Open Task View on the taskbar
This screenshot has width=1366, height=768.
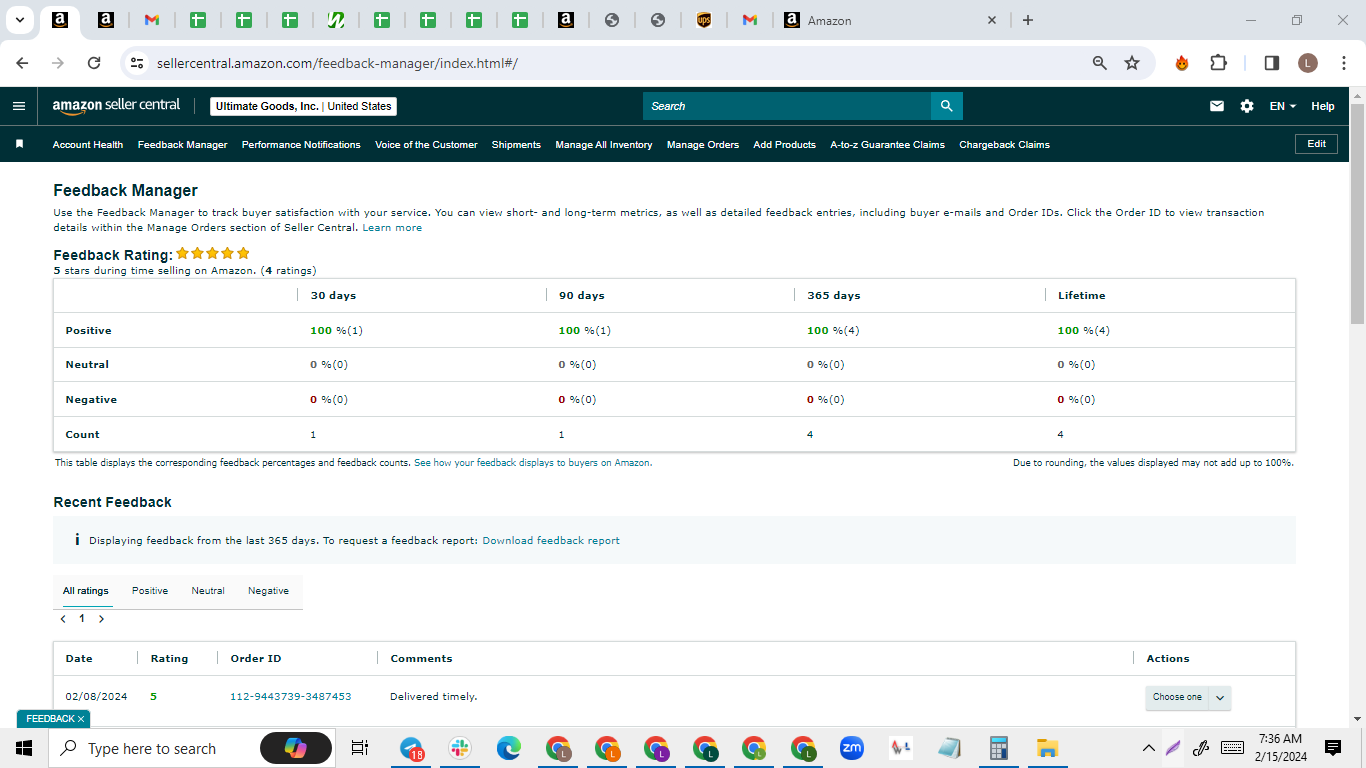(360, 748)
